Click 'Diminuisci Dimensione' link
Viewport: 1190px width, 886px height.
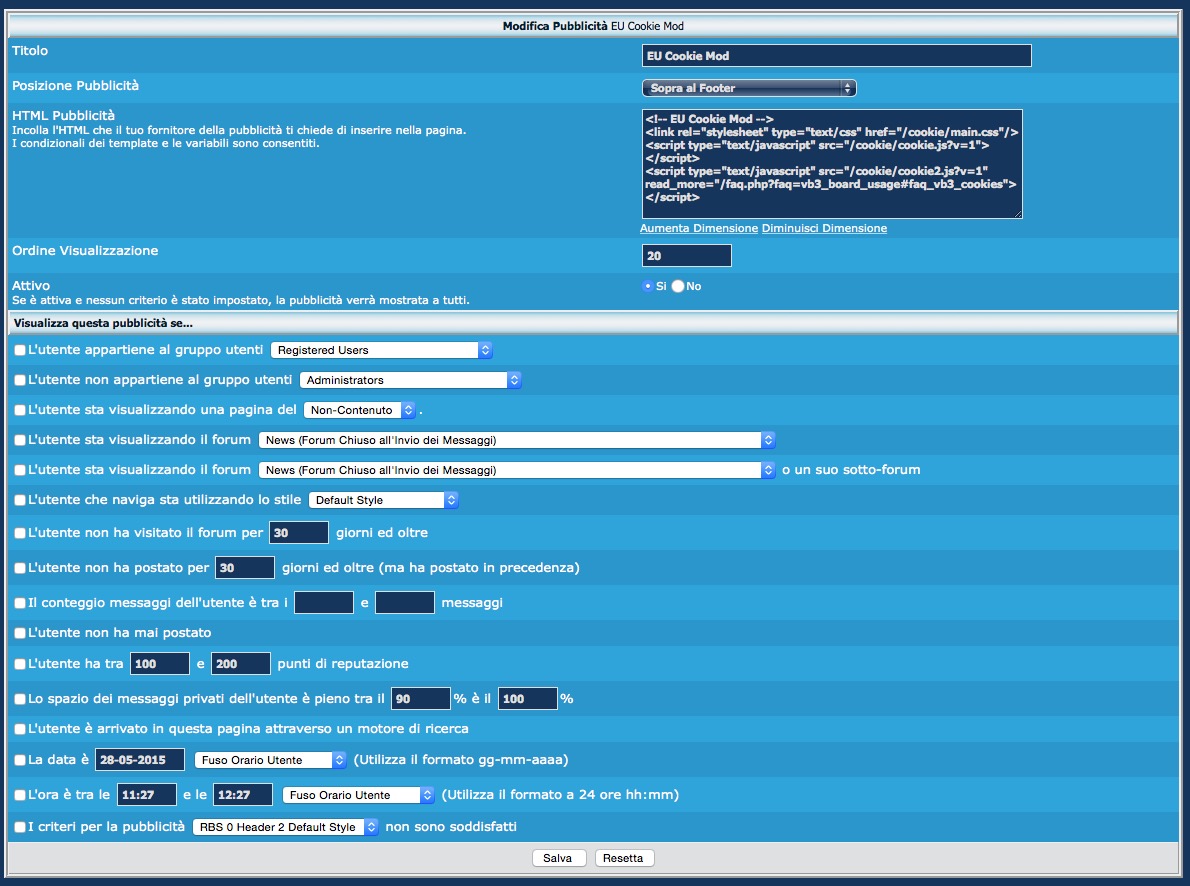(824, 228)
